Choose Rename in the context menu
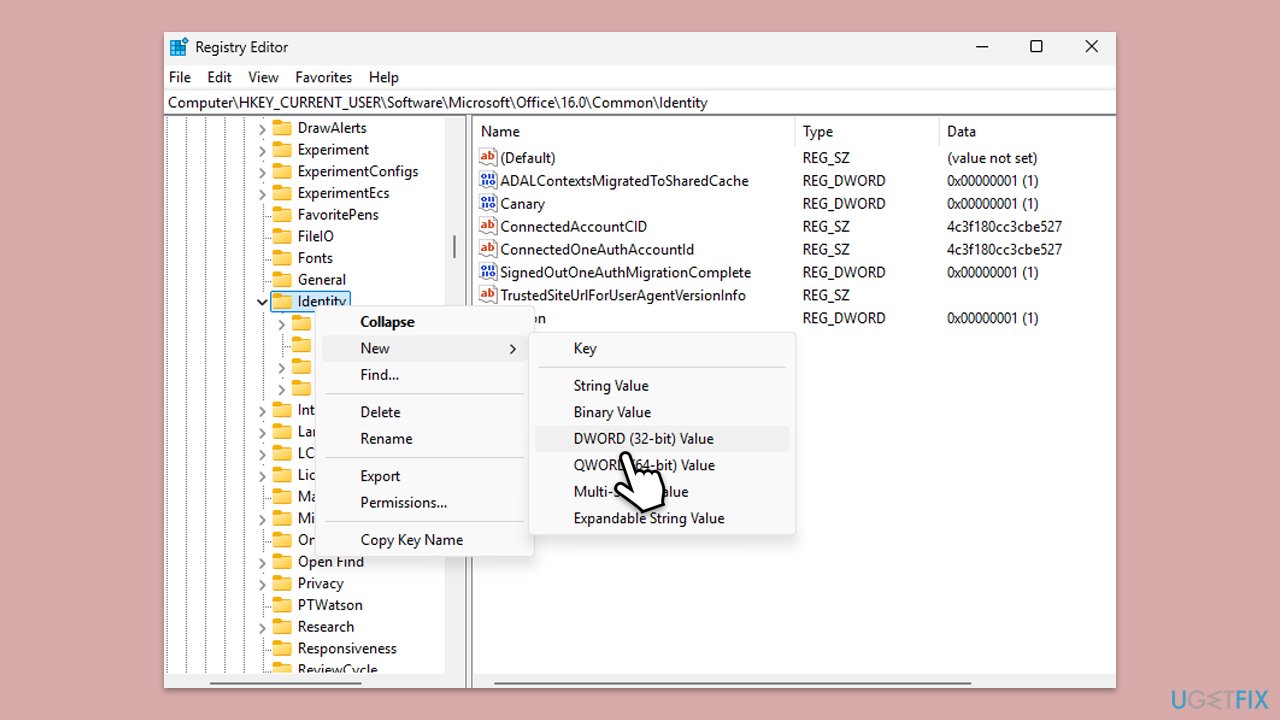 coord(424,438)
